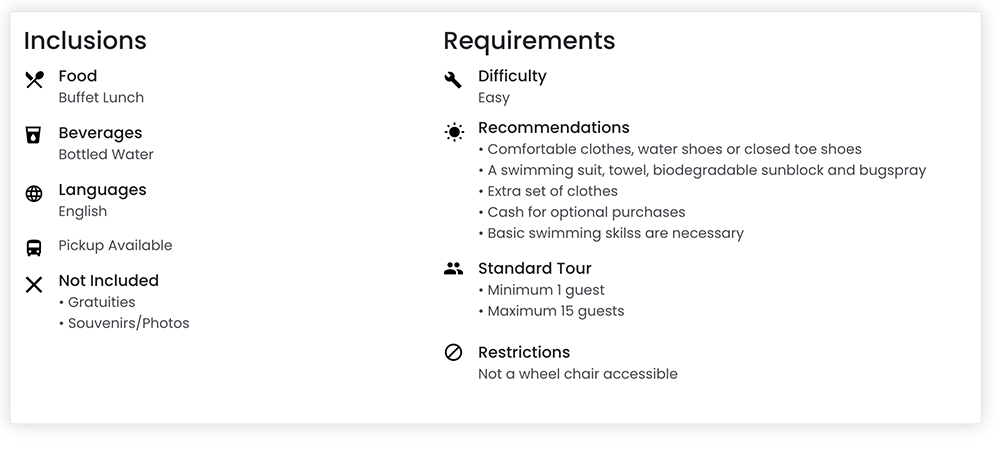Click the fork and spoon Food icon
This screenshot has height=453, width=1000.
point(34,80)
